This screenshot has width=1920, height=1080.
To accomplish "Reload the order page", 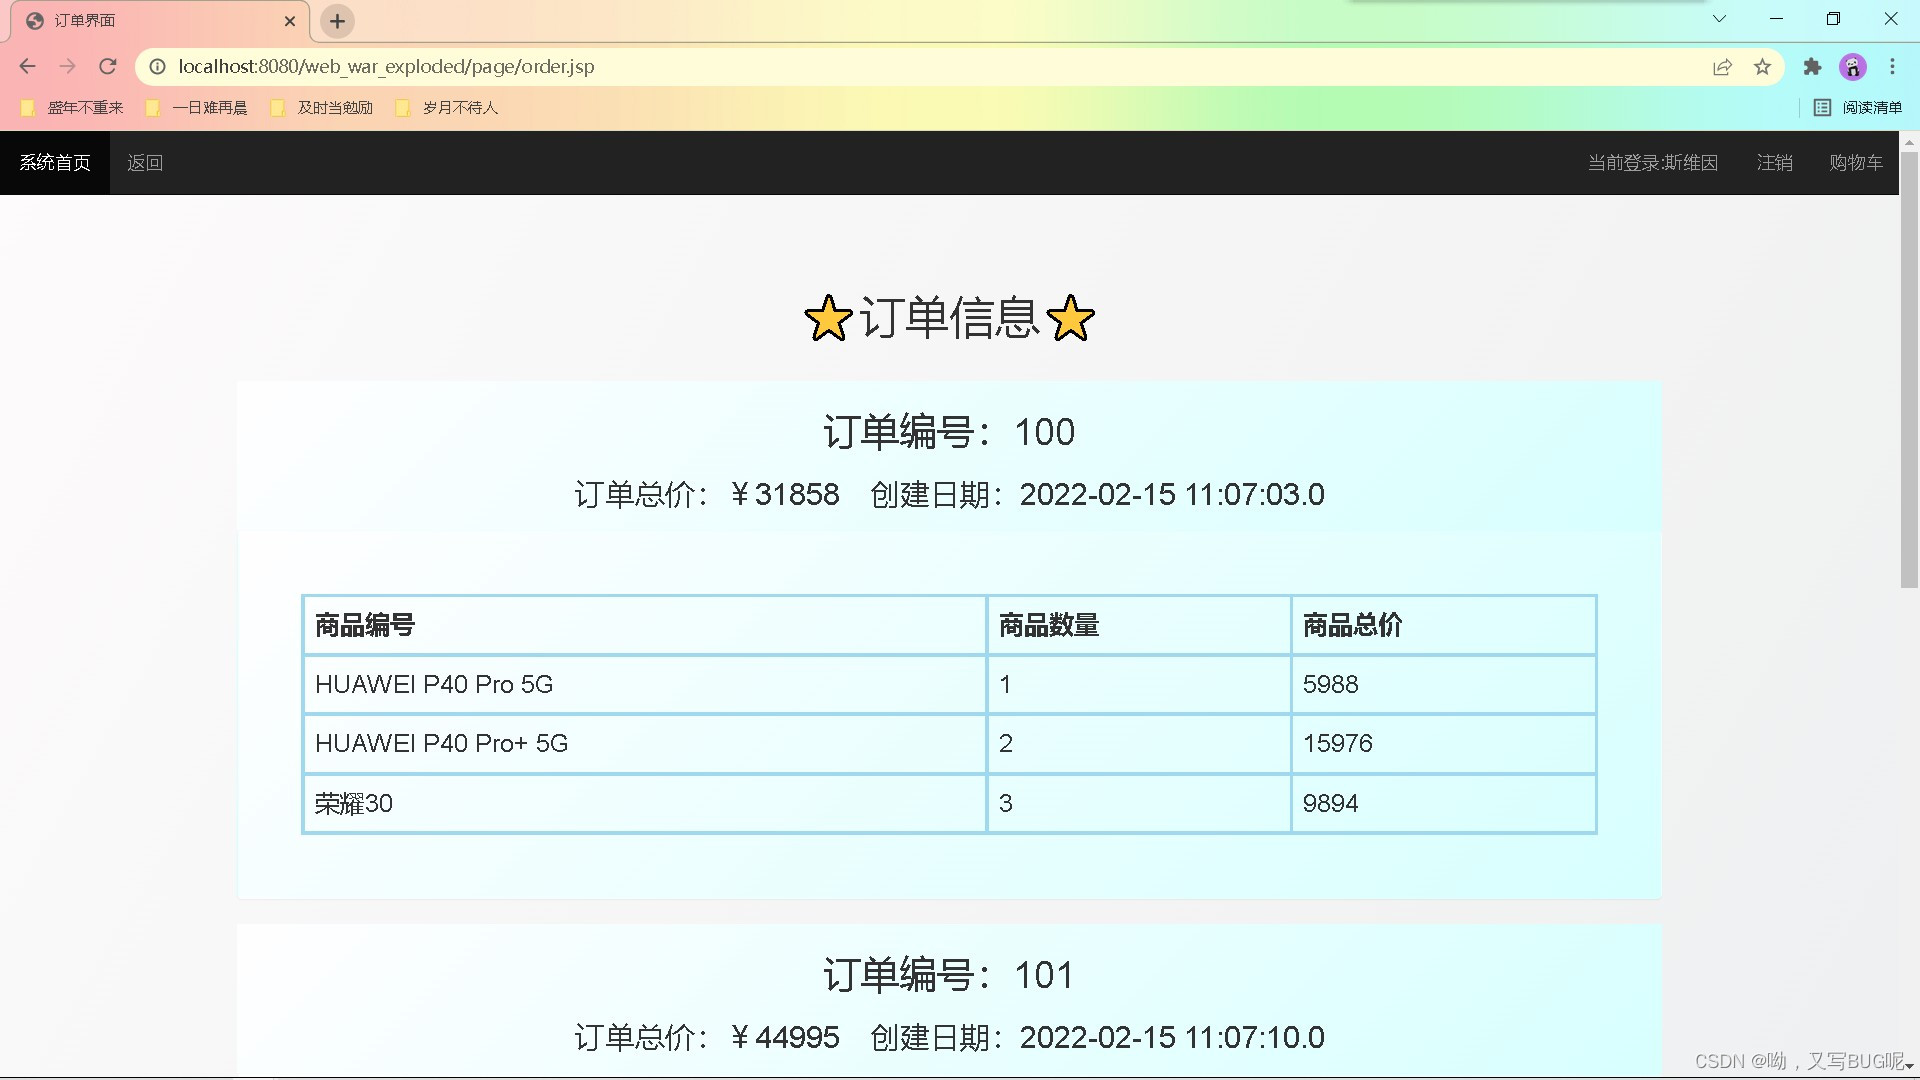I will click(108, 67).
